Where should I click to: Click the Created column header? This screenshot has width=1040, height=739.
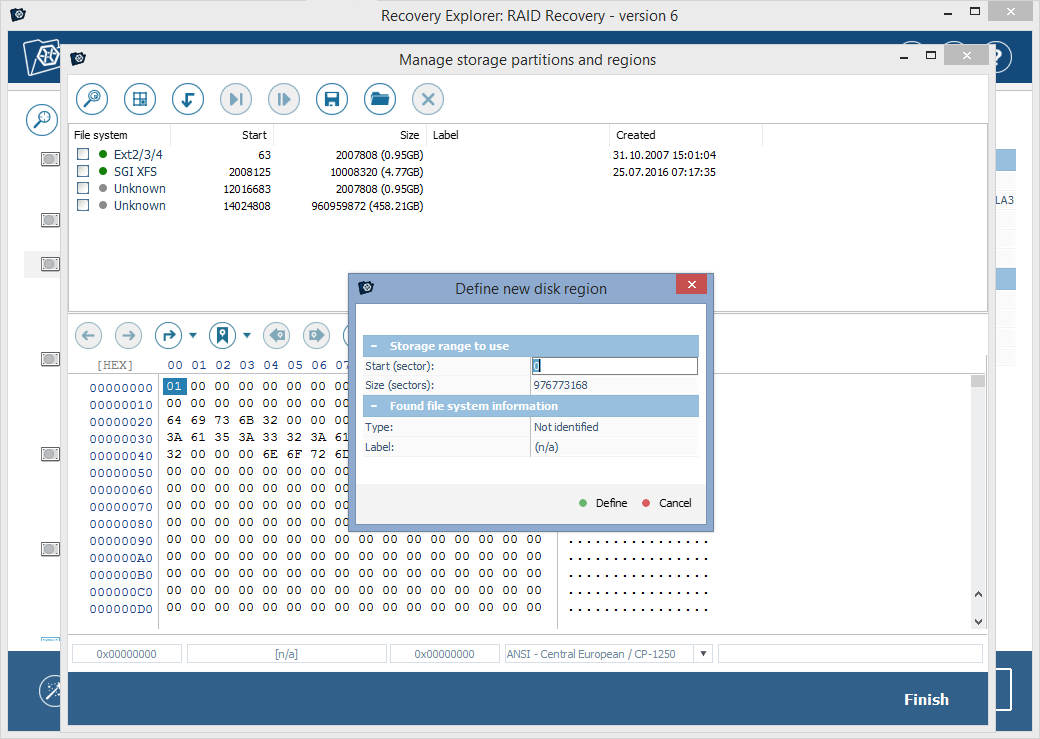click(x=686, y=135)
